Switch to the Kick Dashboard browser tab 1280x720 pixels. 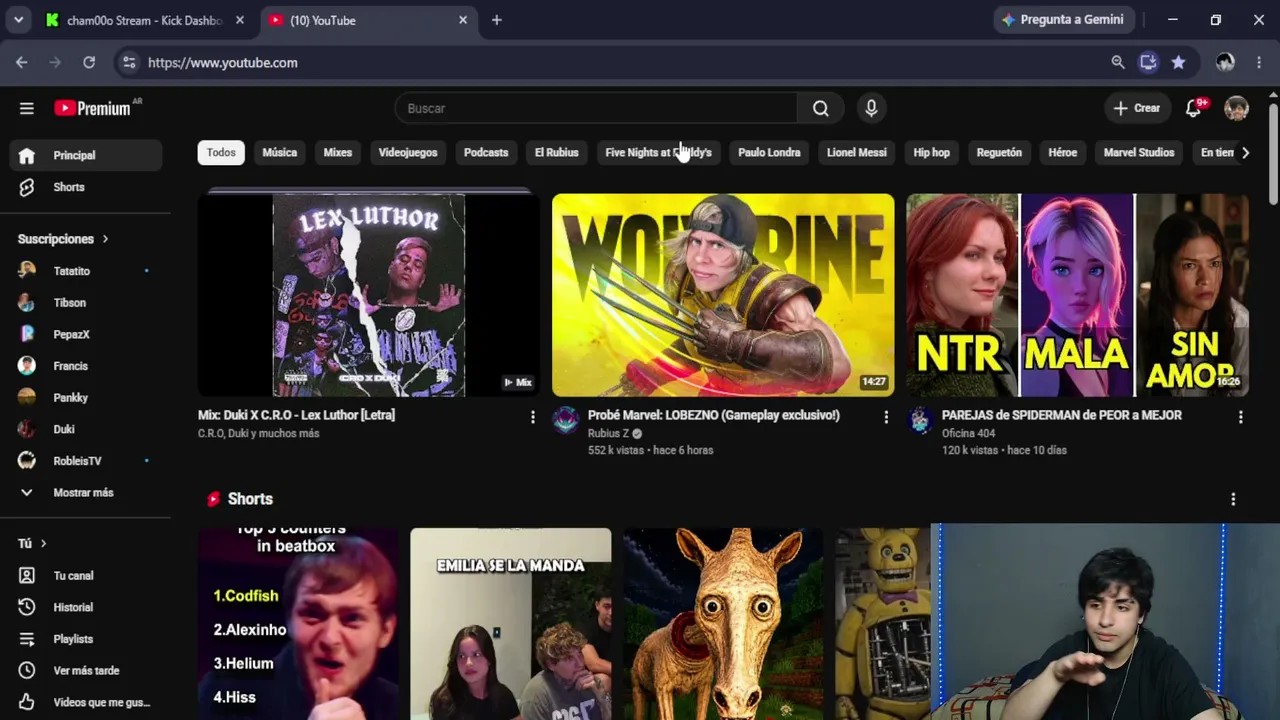tap(145, 20)
